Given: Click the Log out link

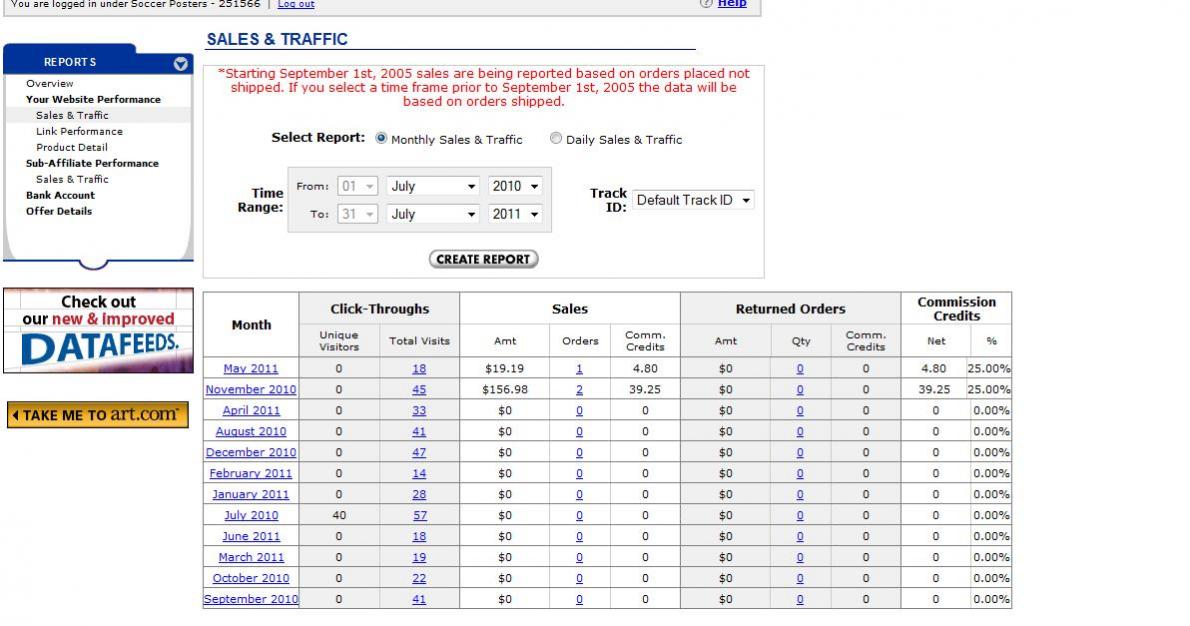Looking at the screenshot, I should coord(296,4).
